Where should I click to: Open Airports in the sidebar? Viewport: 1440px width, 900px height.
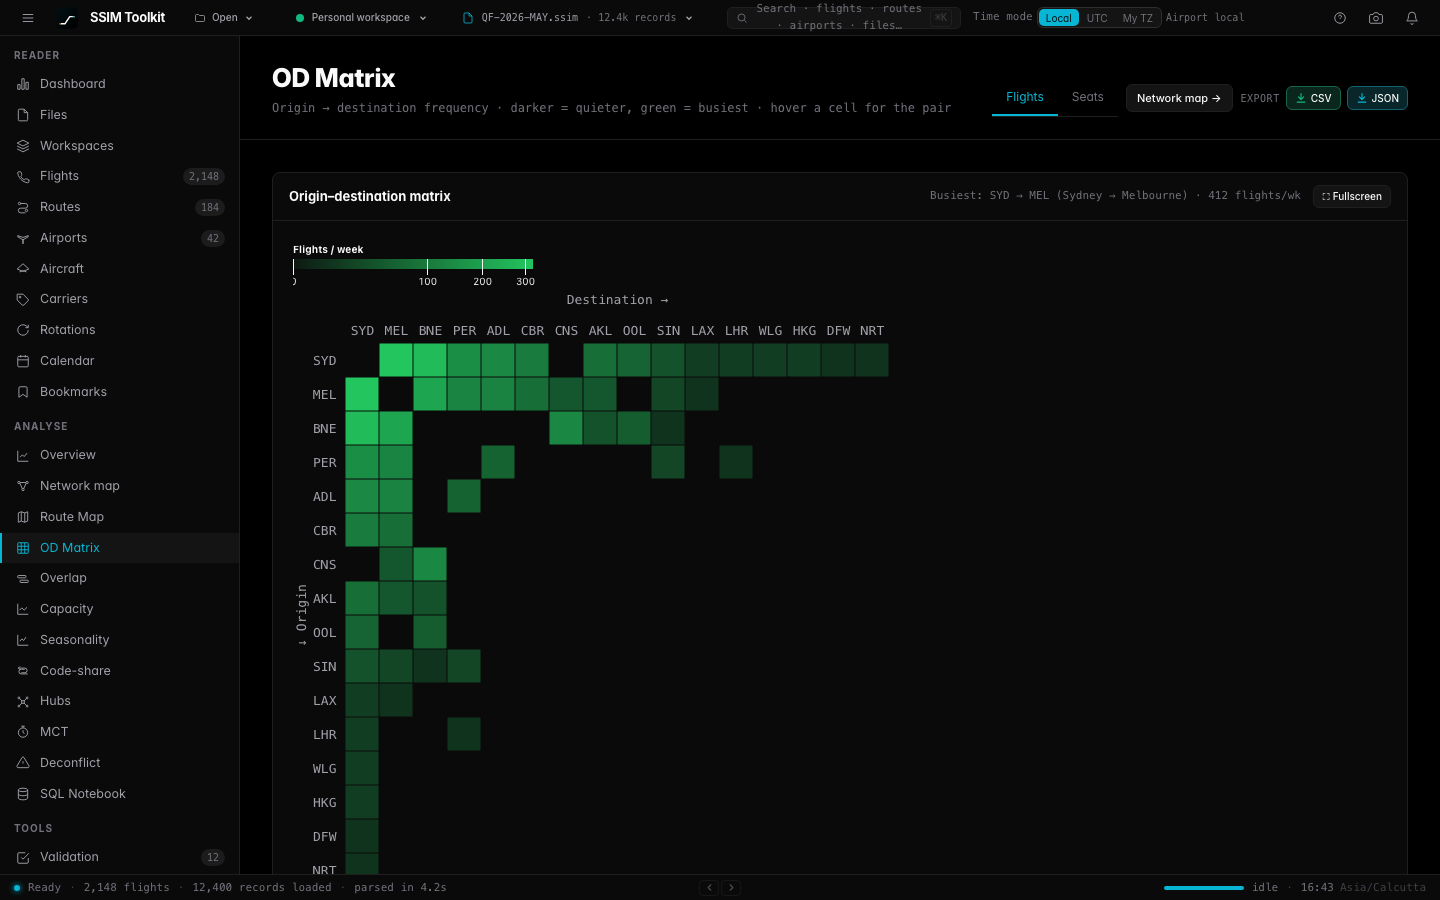(x=119, y=238)
